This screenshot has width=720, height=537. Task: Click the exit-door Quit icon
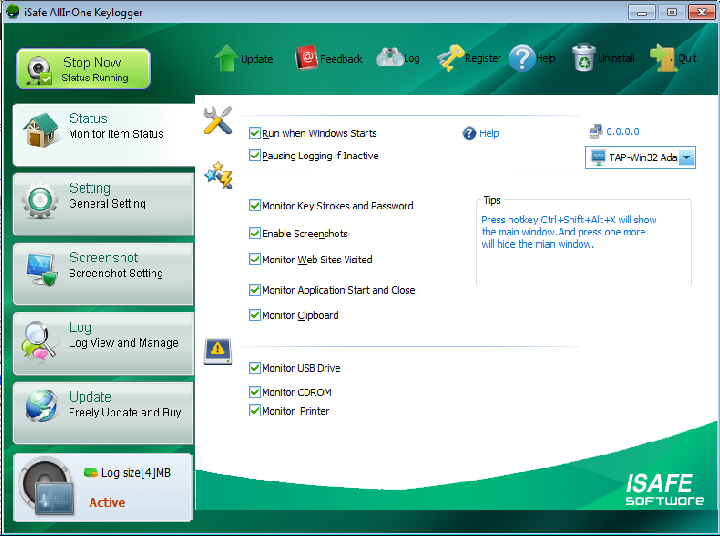(x=663, y=58)
